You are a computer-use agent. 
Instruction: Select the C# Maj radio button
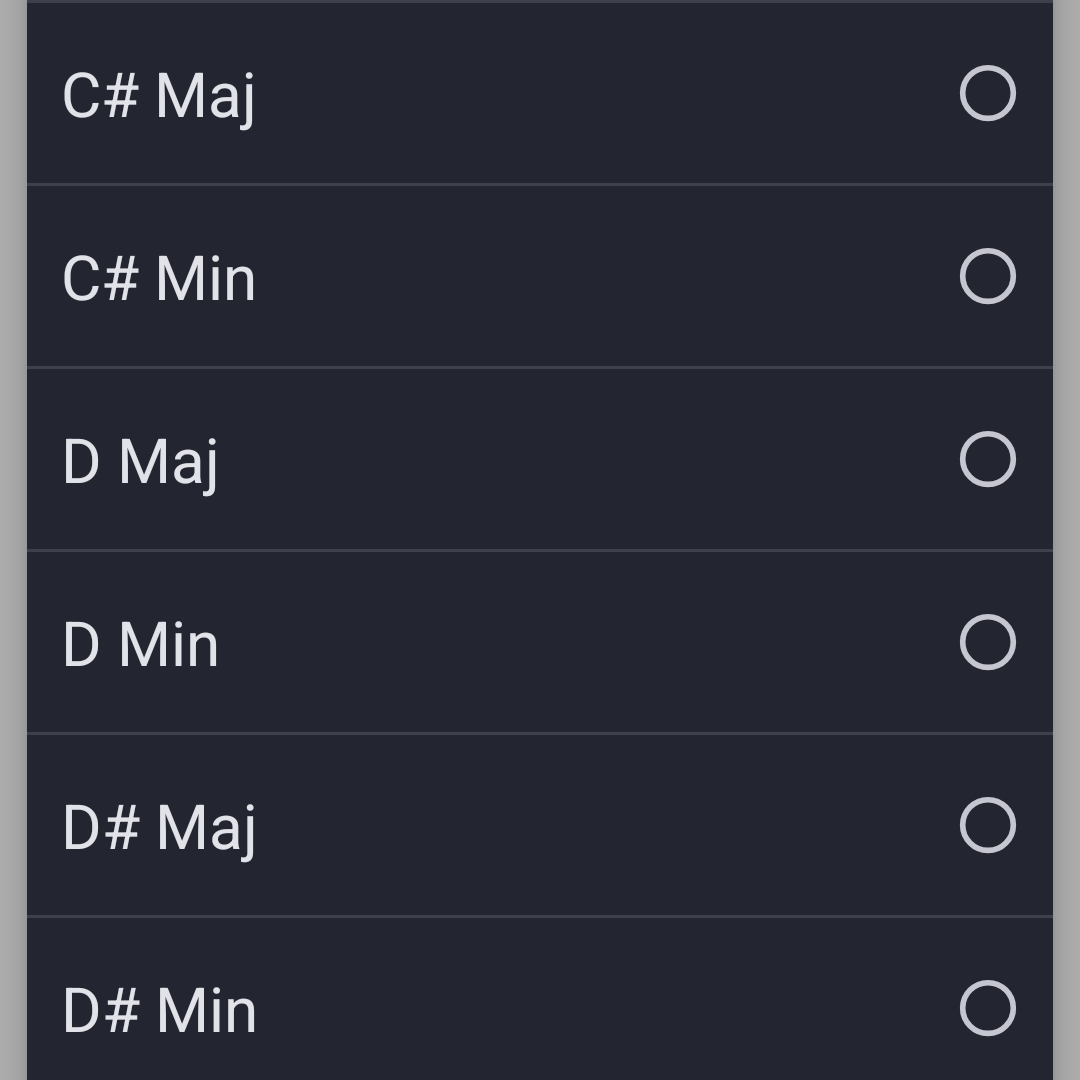pos(987,93)
